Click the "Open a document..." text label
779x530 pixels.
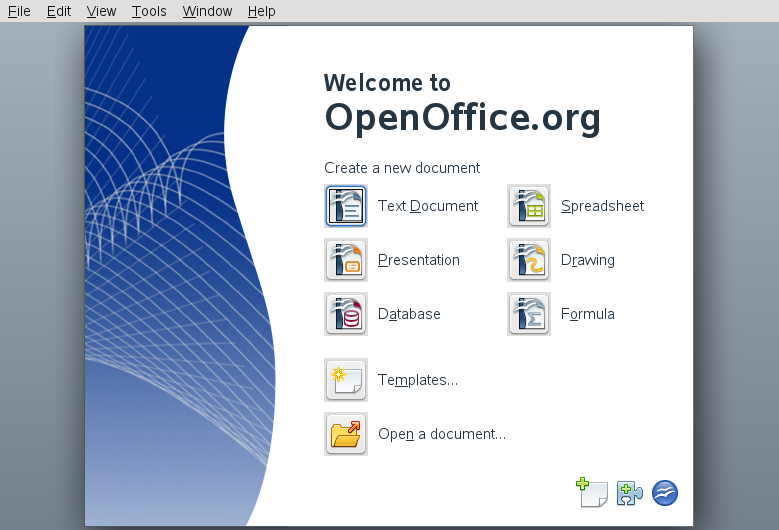pos(441,434)
